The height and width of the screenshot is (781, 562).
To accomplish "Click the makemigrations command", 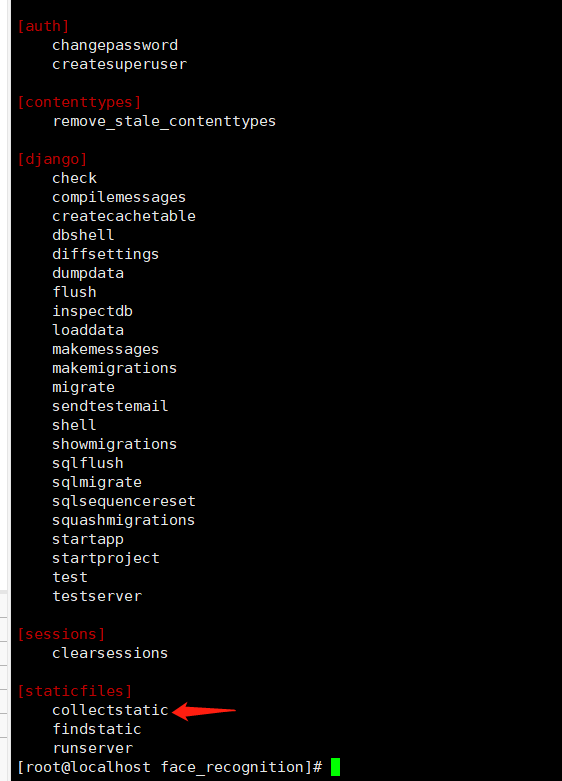I will pyautogui.click(x=115, y=368).
